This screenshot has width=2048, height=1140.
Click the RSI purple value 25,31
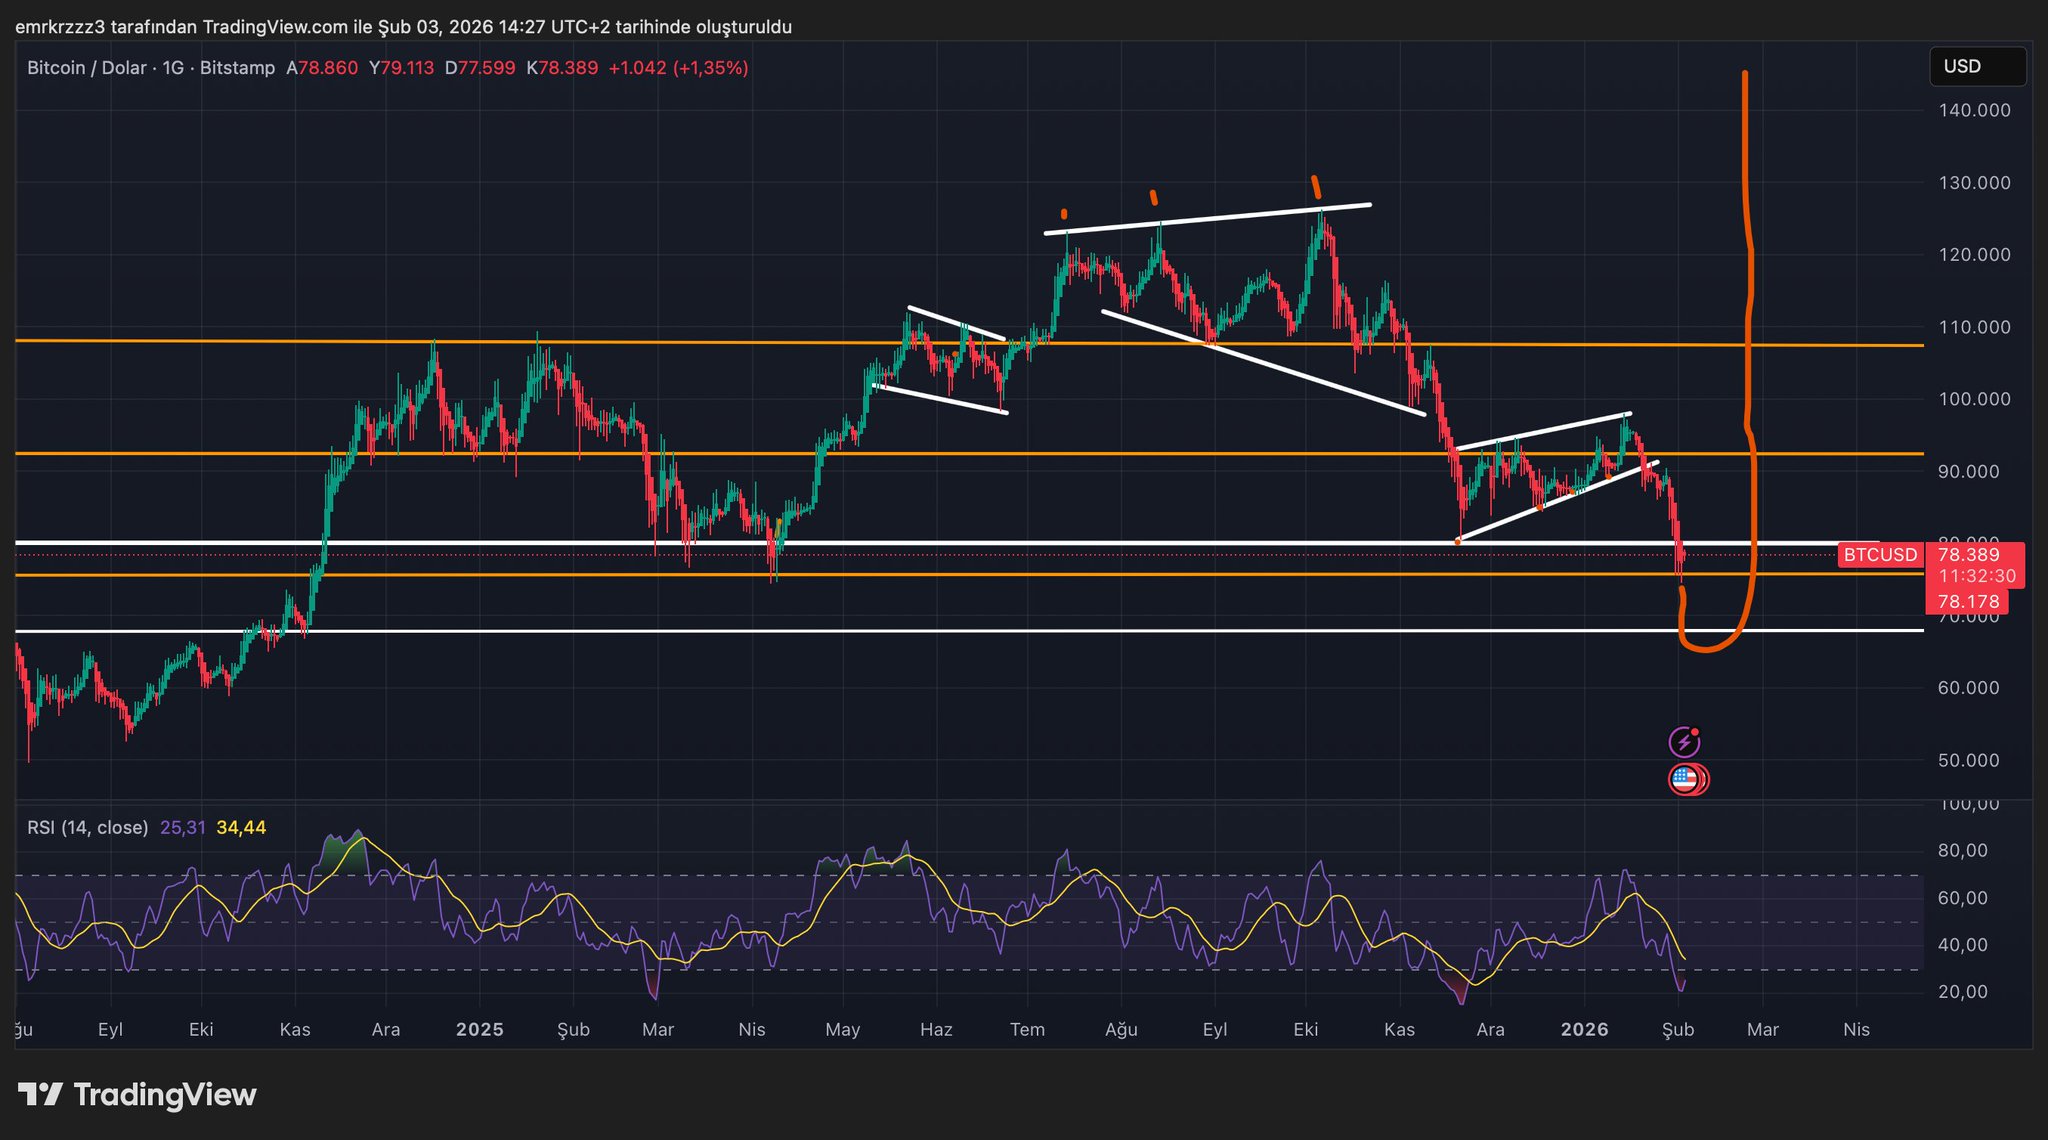point(182,827)
